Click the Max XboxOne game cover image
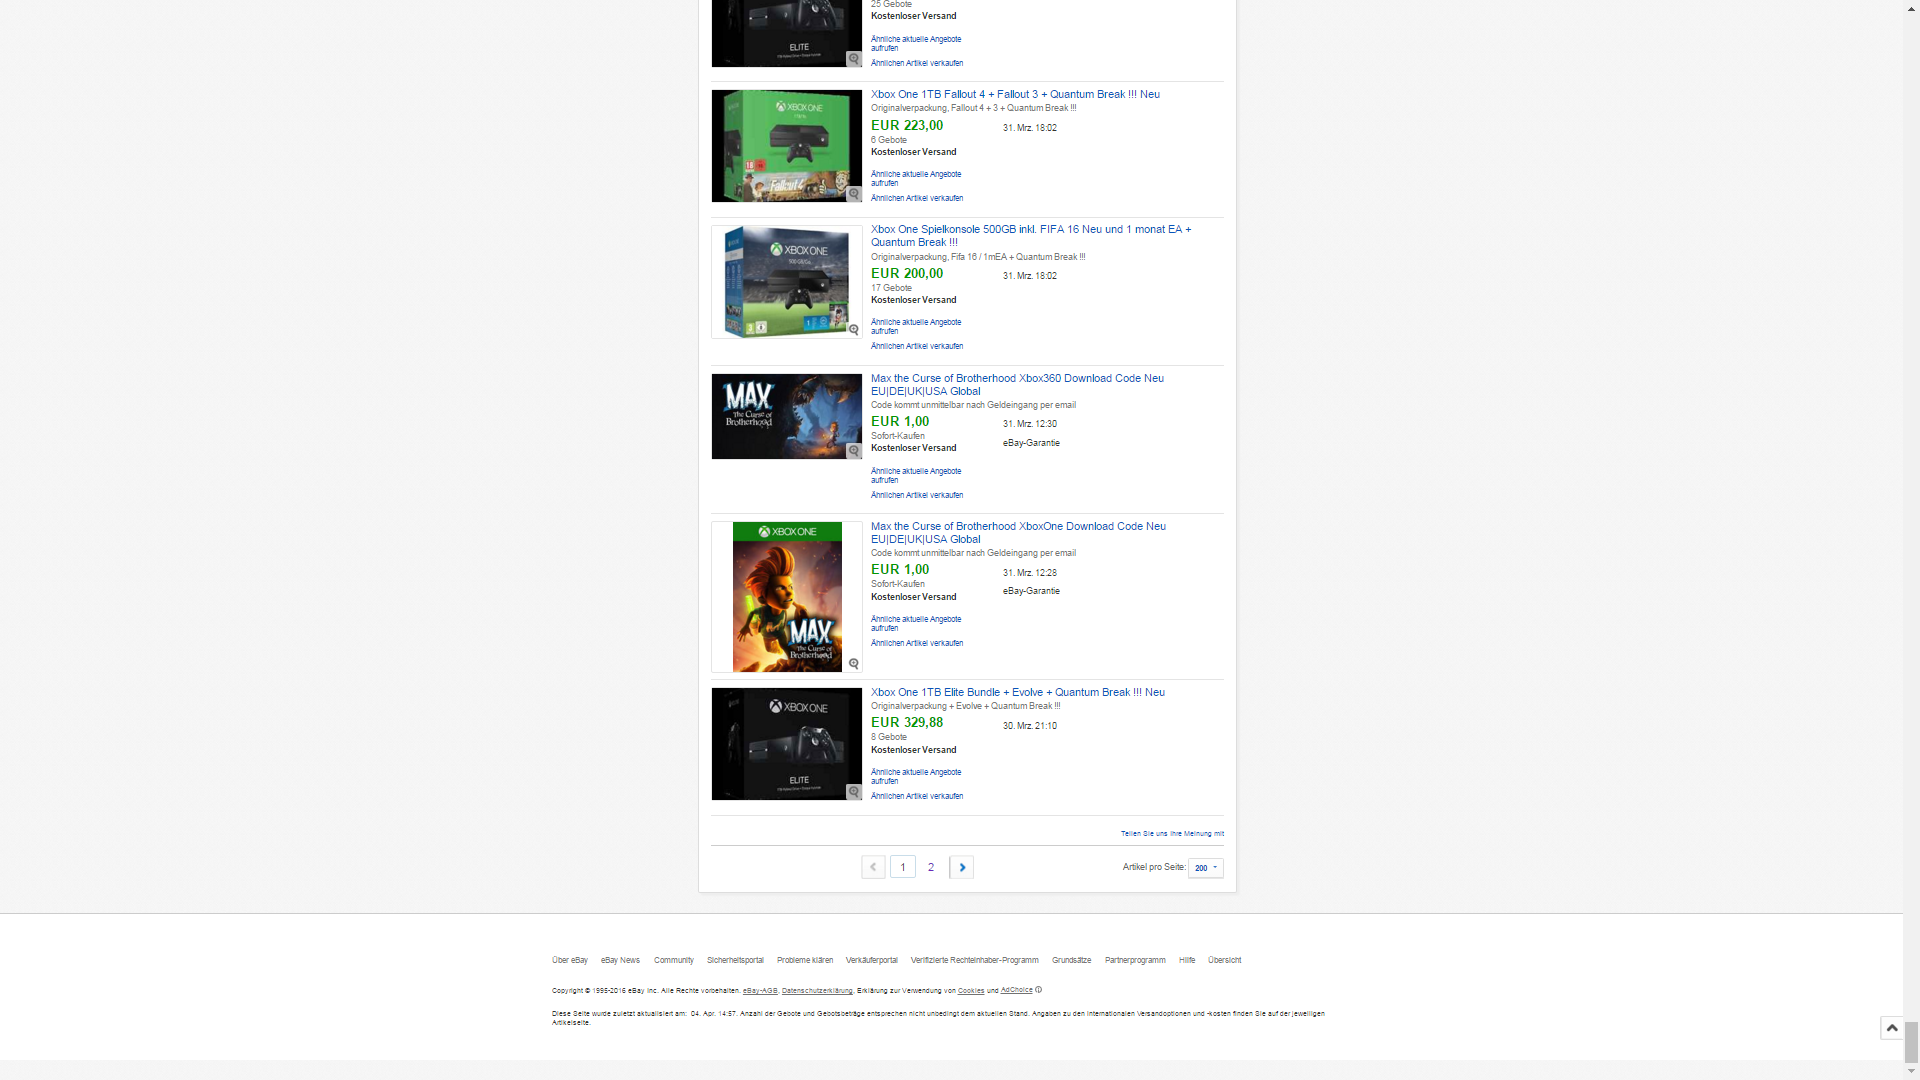The height and width of the screenshot is (1080, 1920). 787,597
